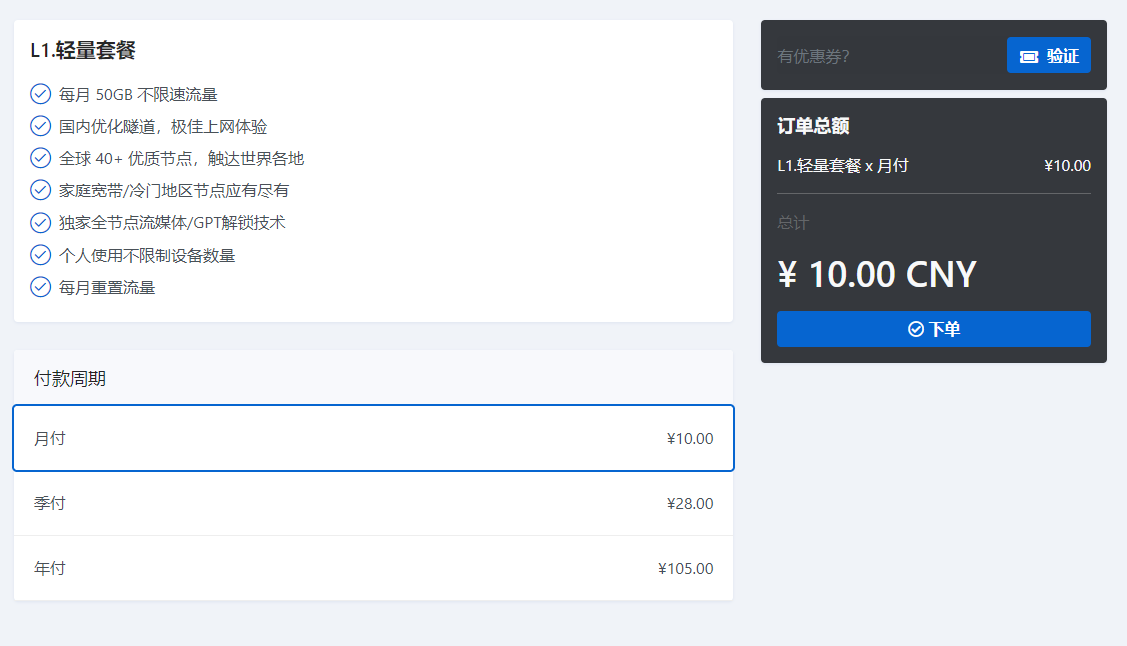Click the L1.轻量套餐 x 月付 order line

pos(843,166)
